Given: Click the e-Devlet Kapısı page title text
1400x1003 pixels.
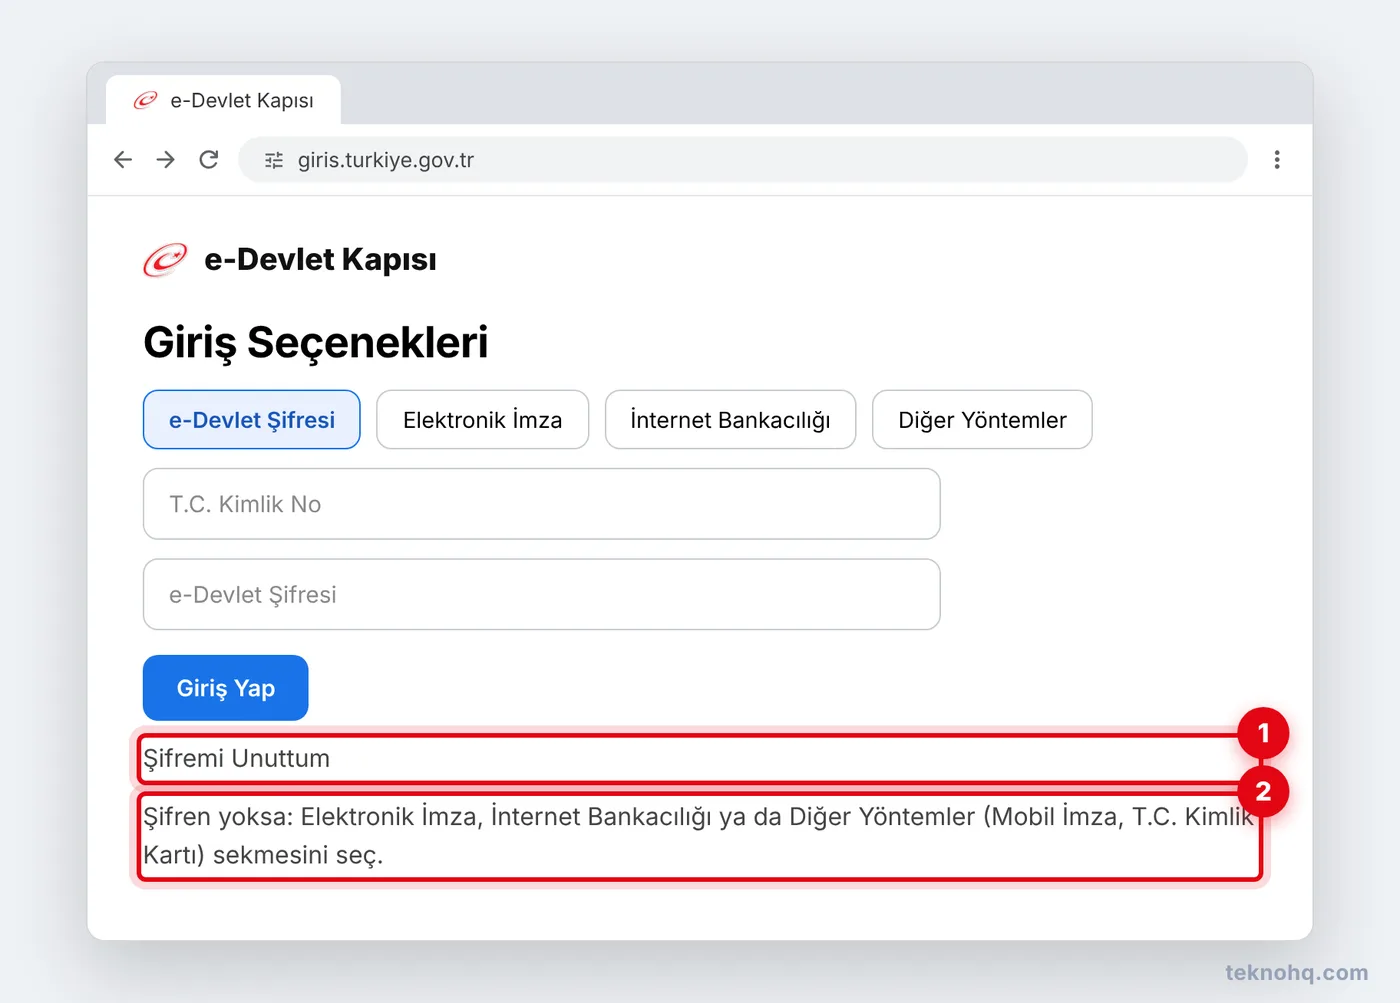Looking at the screenshot, I should (x=321, y=260).
